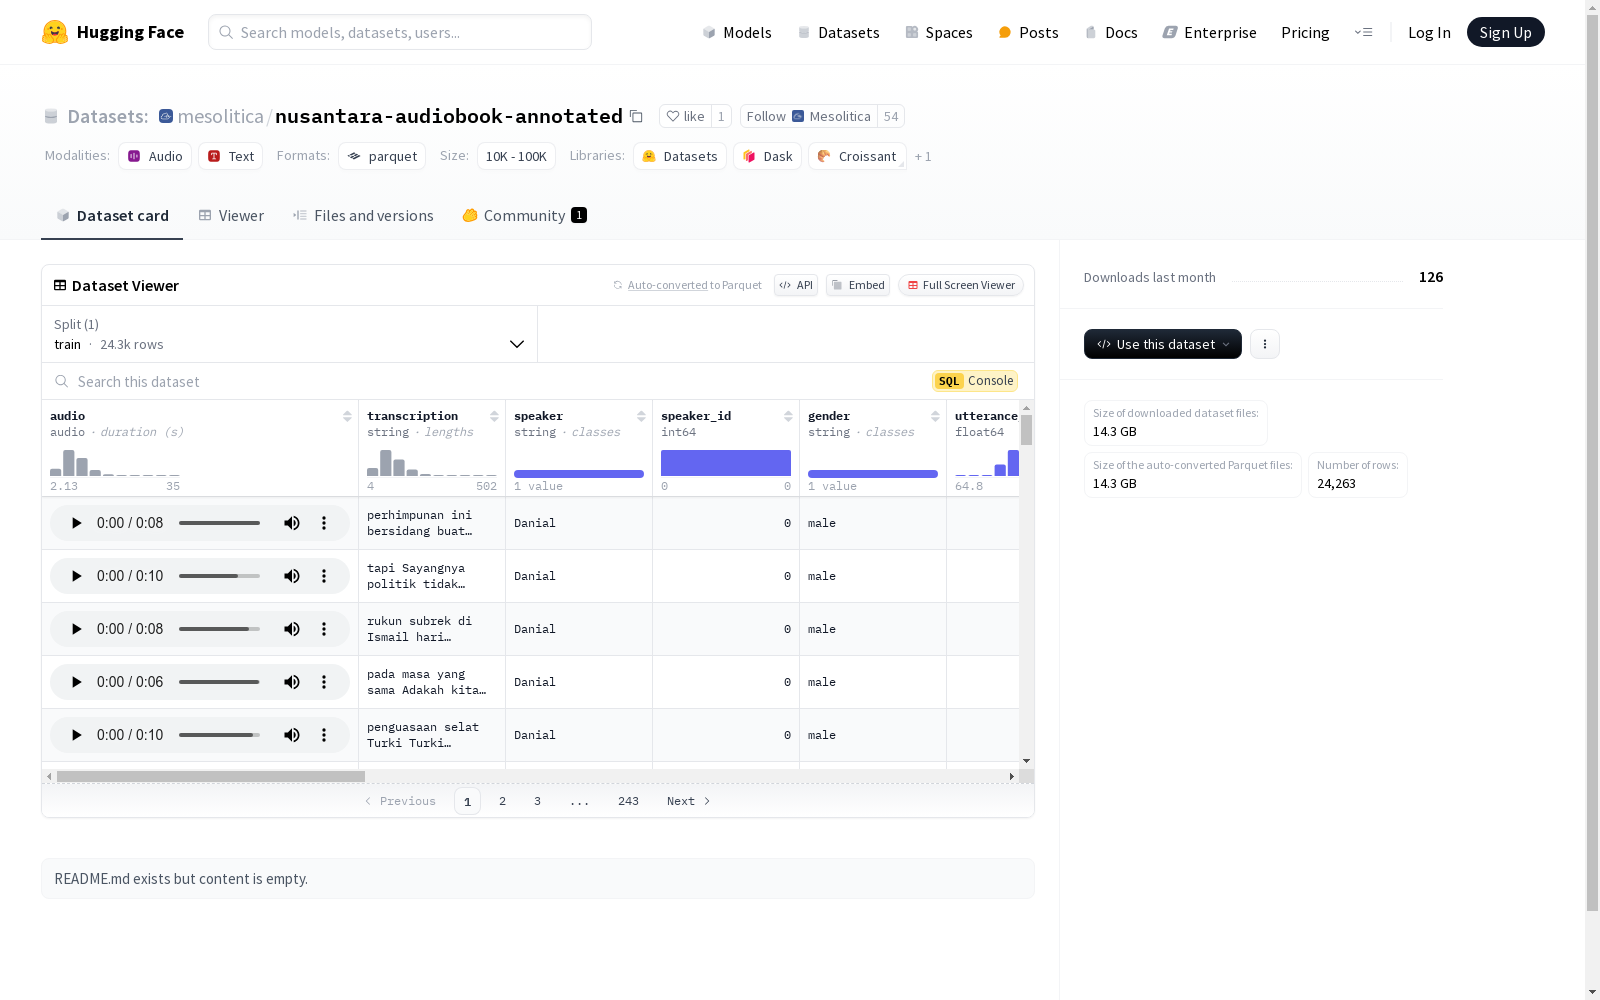Seek the audio progress bar in perhimpunan row
The width and height of the screenshot is (1600, 1000).
tap(219, 523)
